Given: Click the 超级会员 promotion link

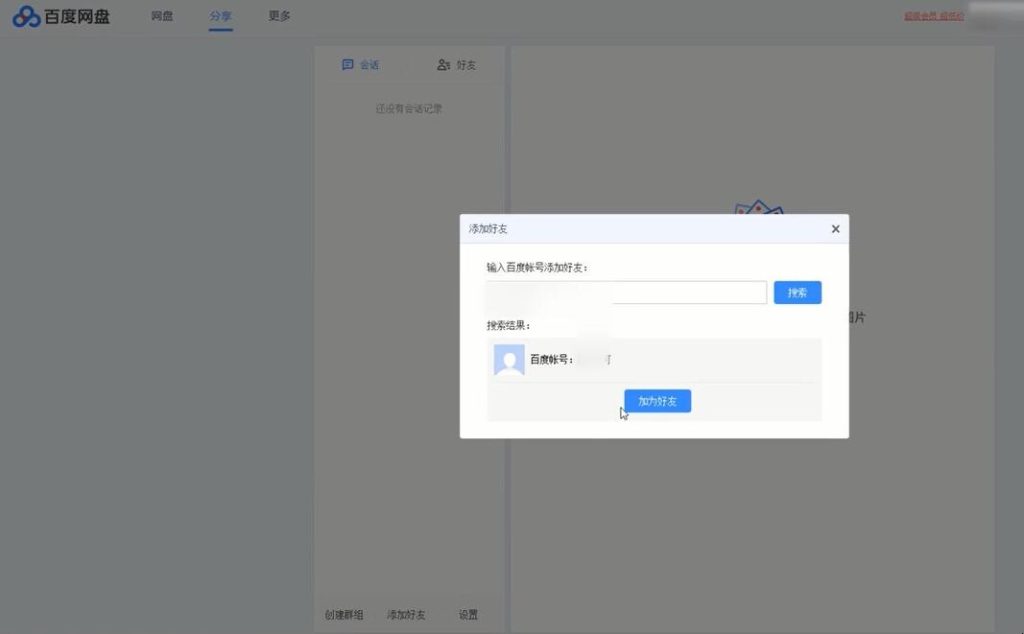Looking at the screenshot, I should tap(921, 15).
